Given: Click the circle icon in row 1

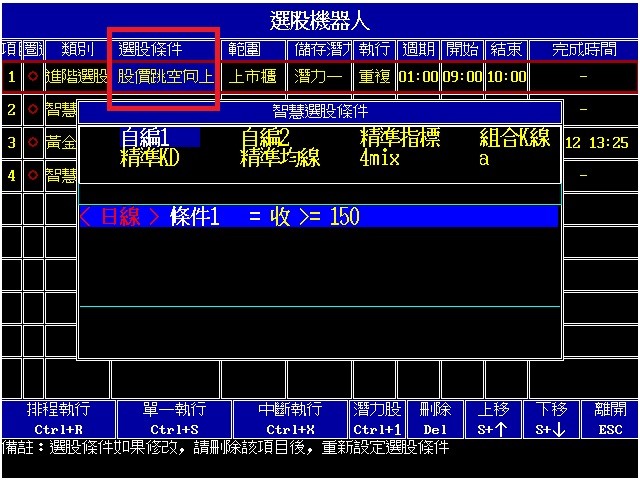Looking at the screenshot, I should [x=33, y=76].
